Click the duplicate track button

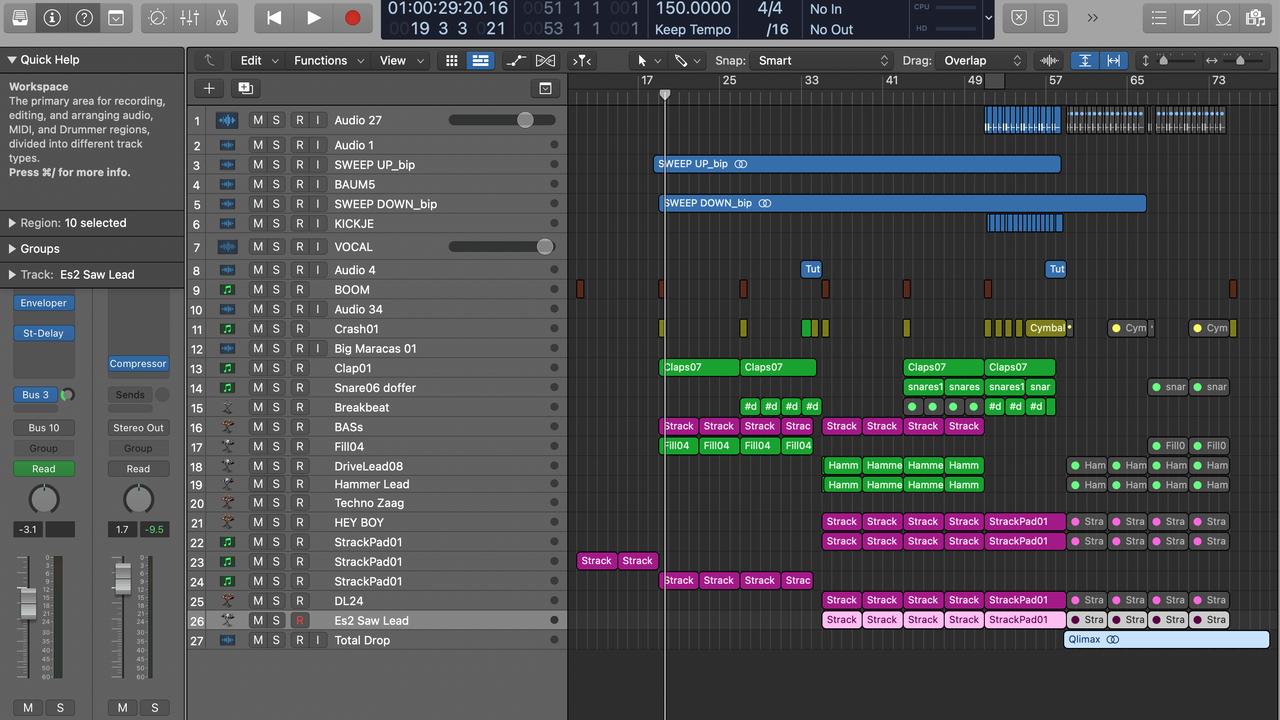pyautogui.click(x=245, y=88)
